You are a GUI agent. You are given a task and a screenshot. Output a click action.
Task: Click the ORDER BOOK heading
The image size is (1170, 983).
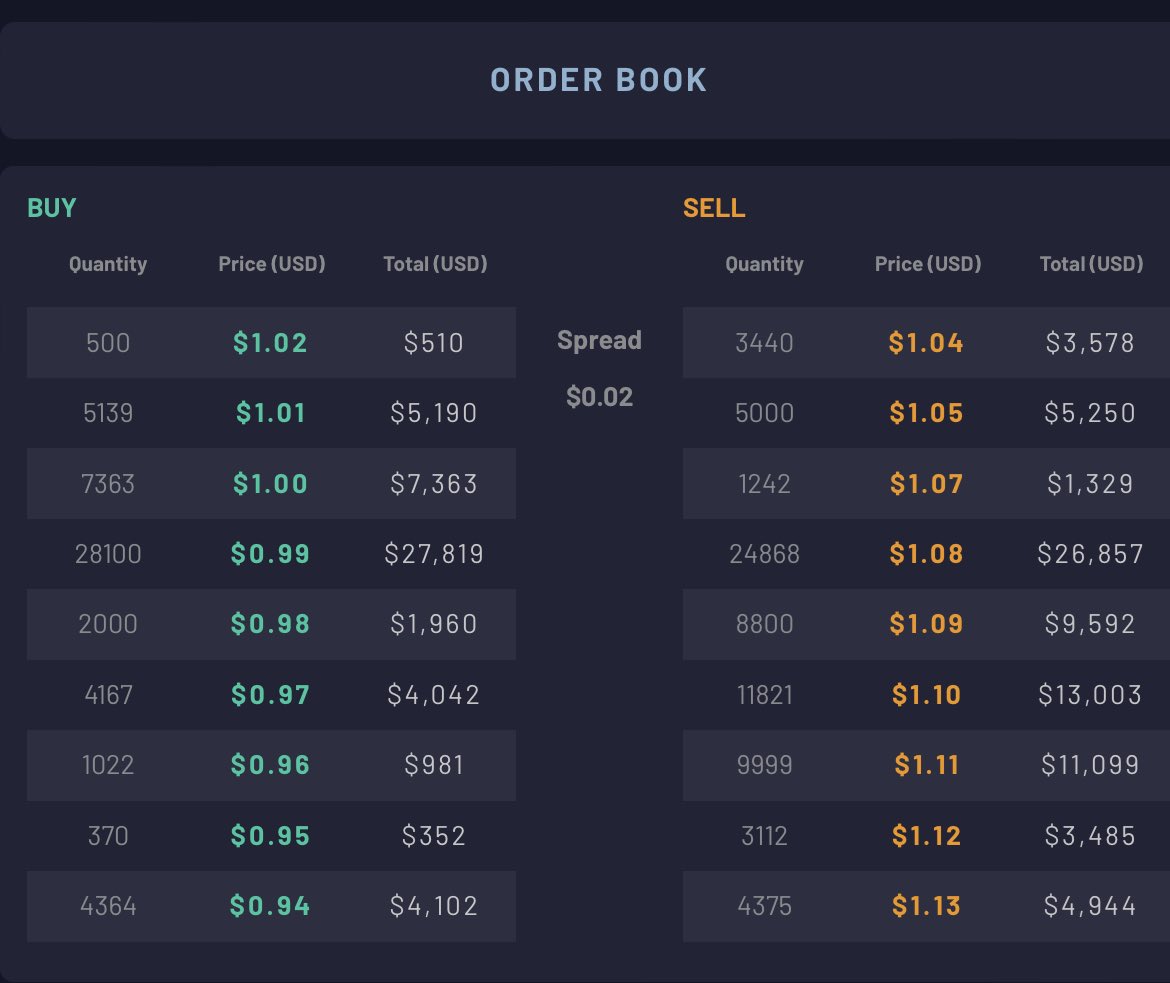(598, 80)
